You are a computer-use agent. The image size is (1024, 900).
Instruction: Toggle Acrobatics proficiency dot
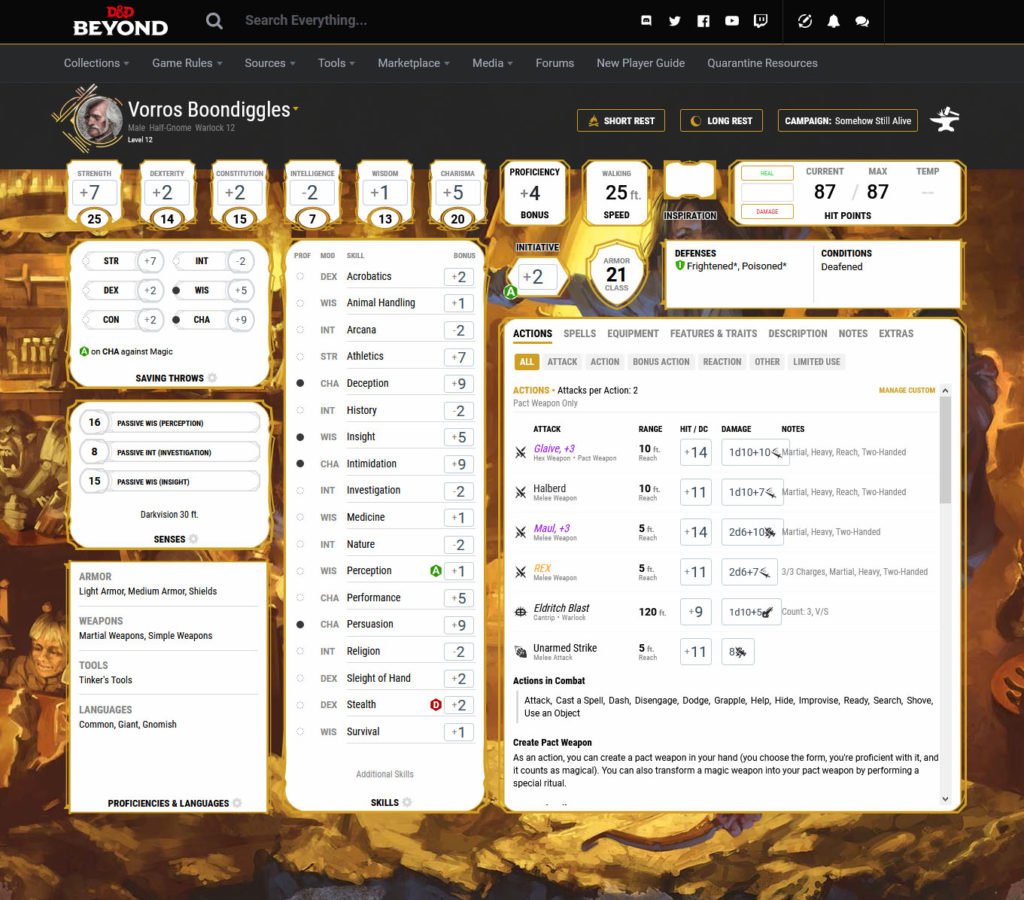coord(300,276)
